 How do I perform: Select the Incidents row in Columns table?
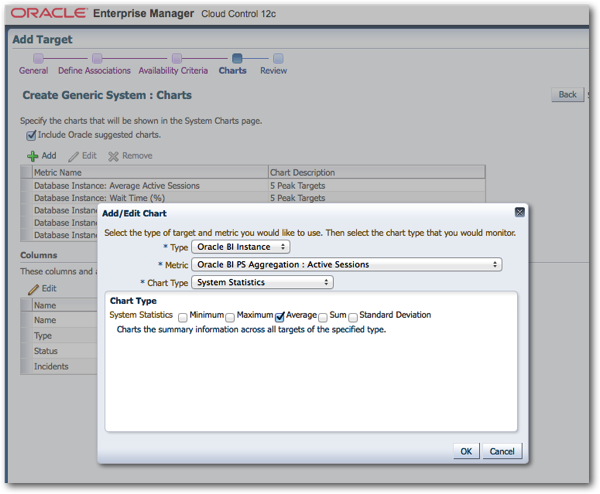59,366
